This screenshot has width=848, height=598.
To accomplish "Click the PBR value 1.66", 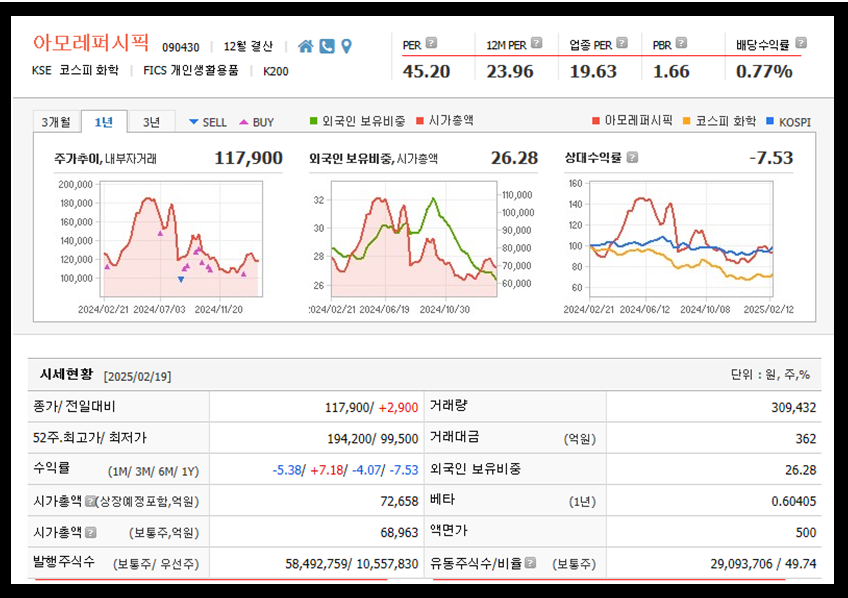I will [671, 71].
